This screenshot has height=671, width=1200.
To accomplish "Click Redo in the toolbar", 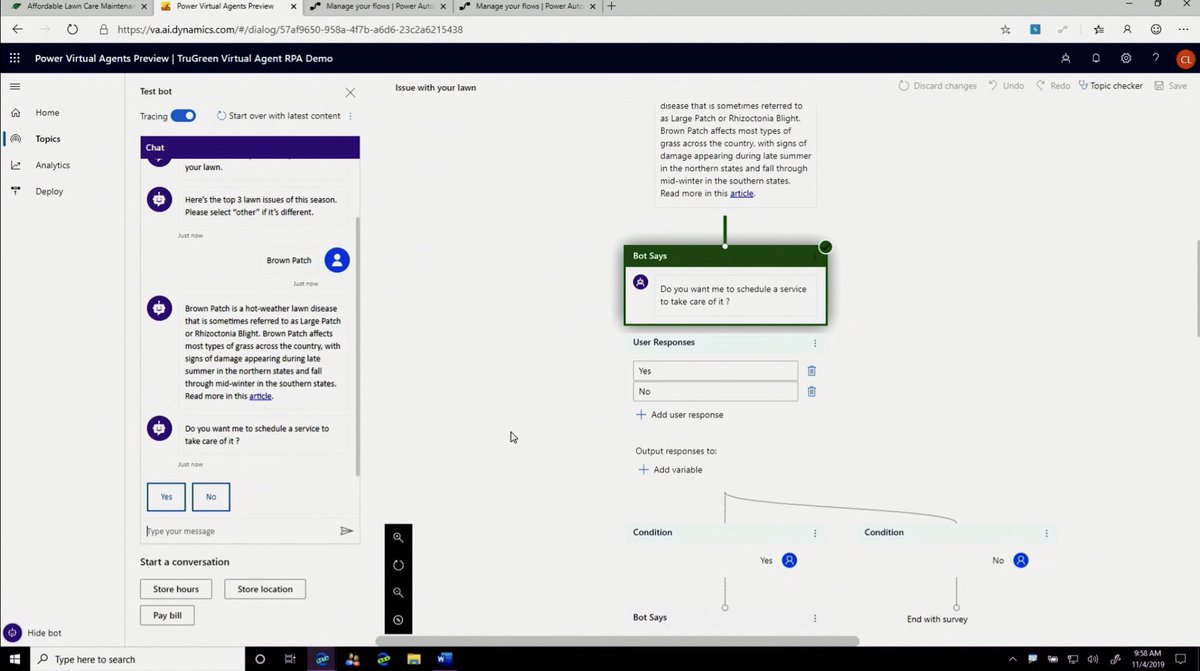I will (1053, 86).
